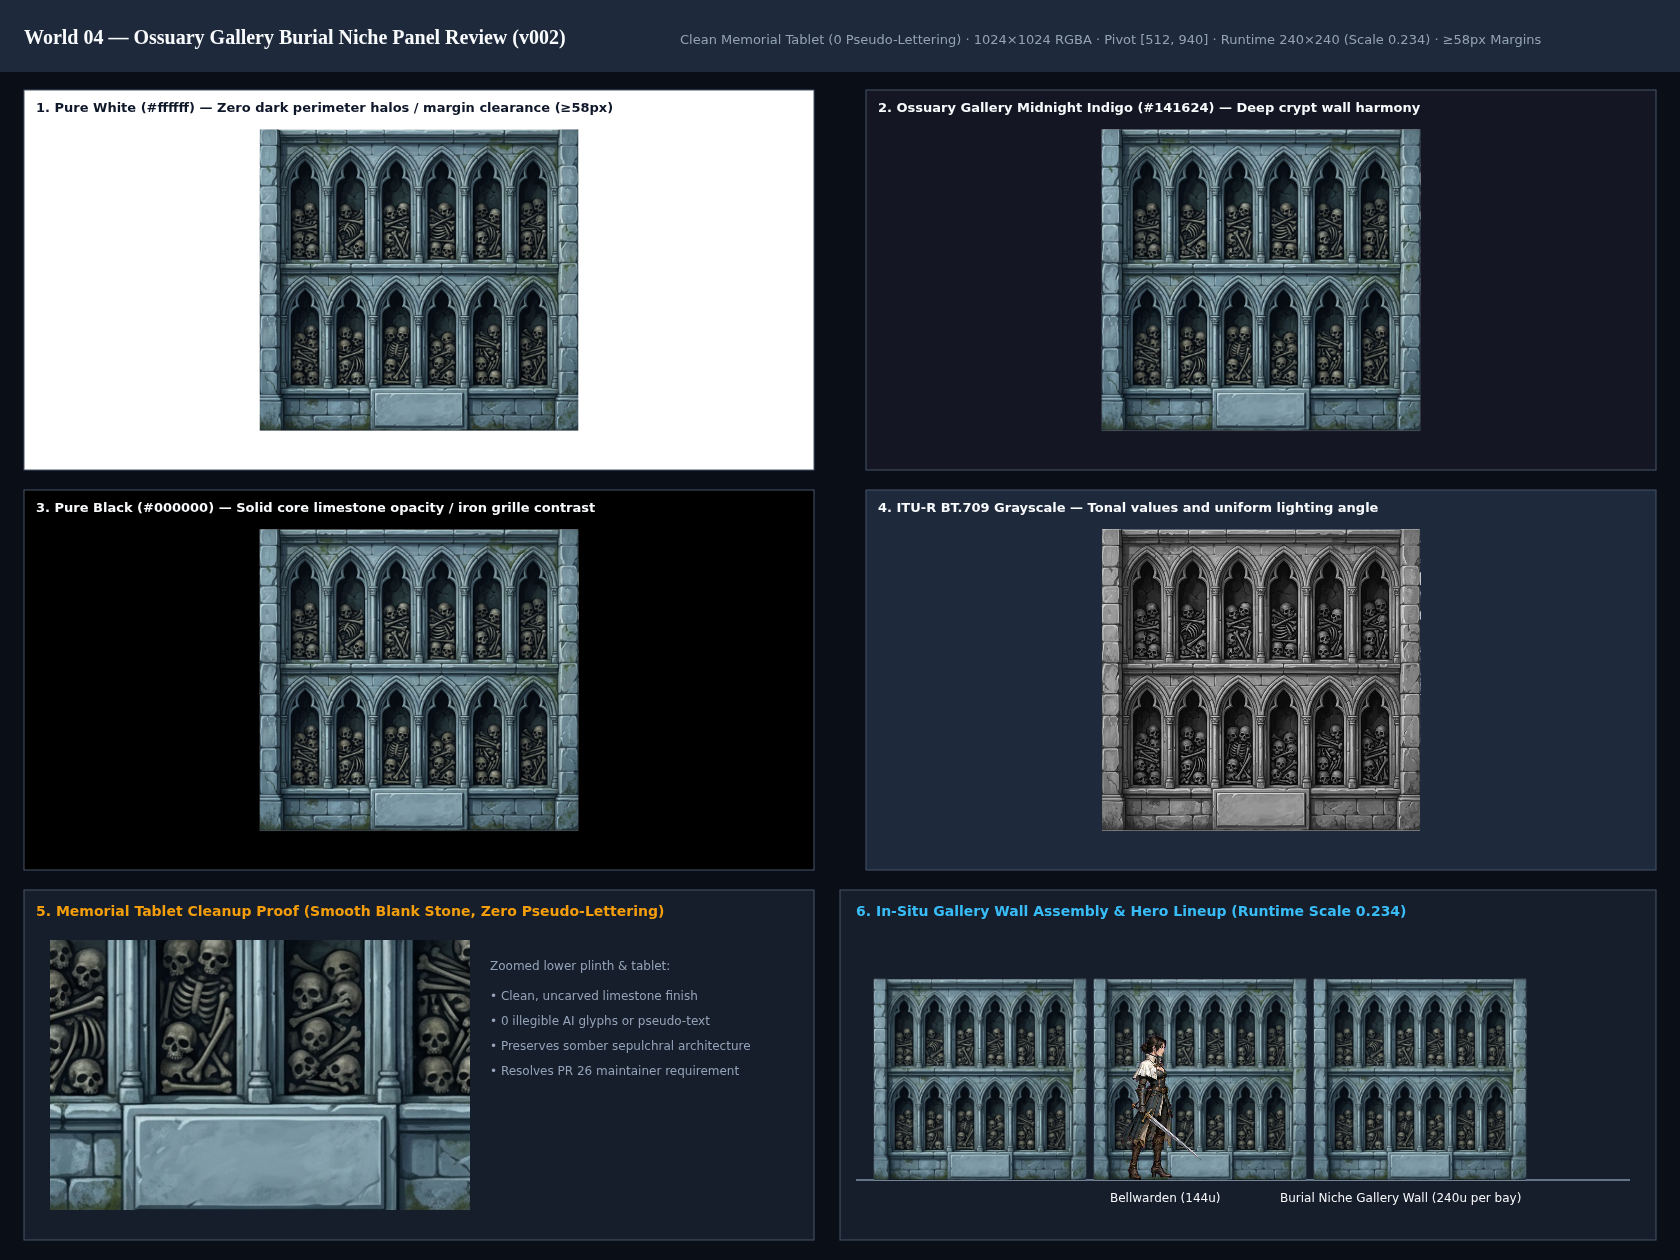This screenshot has height=1260, width=1680.
Task: Click the leftmost gallery wall bay in lineup
Action: [980, 1079]
